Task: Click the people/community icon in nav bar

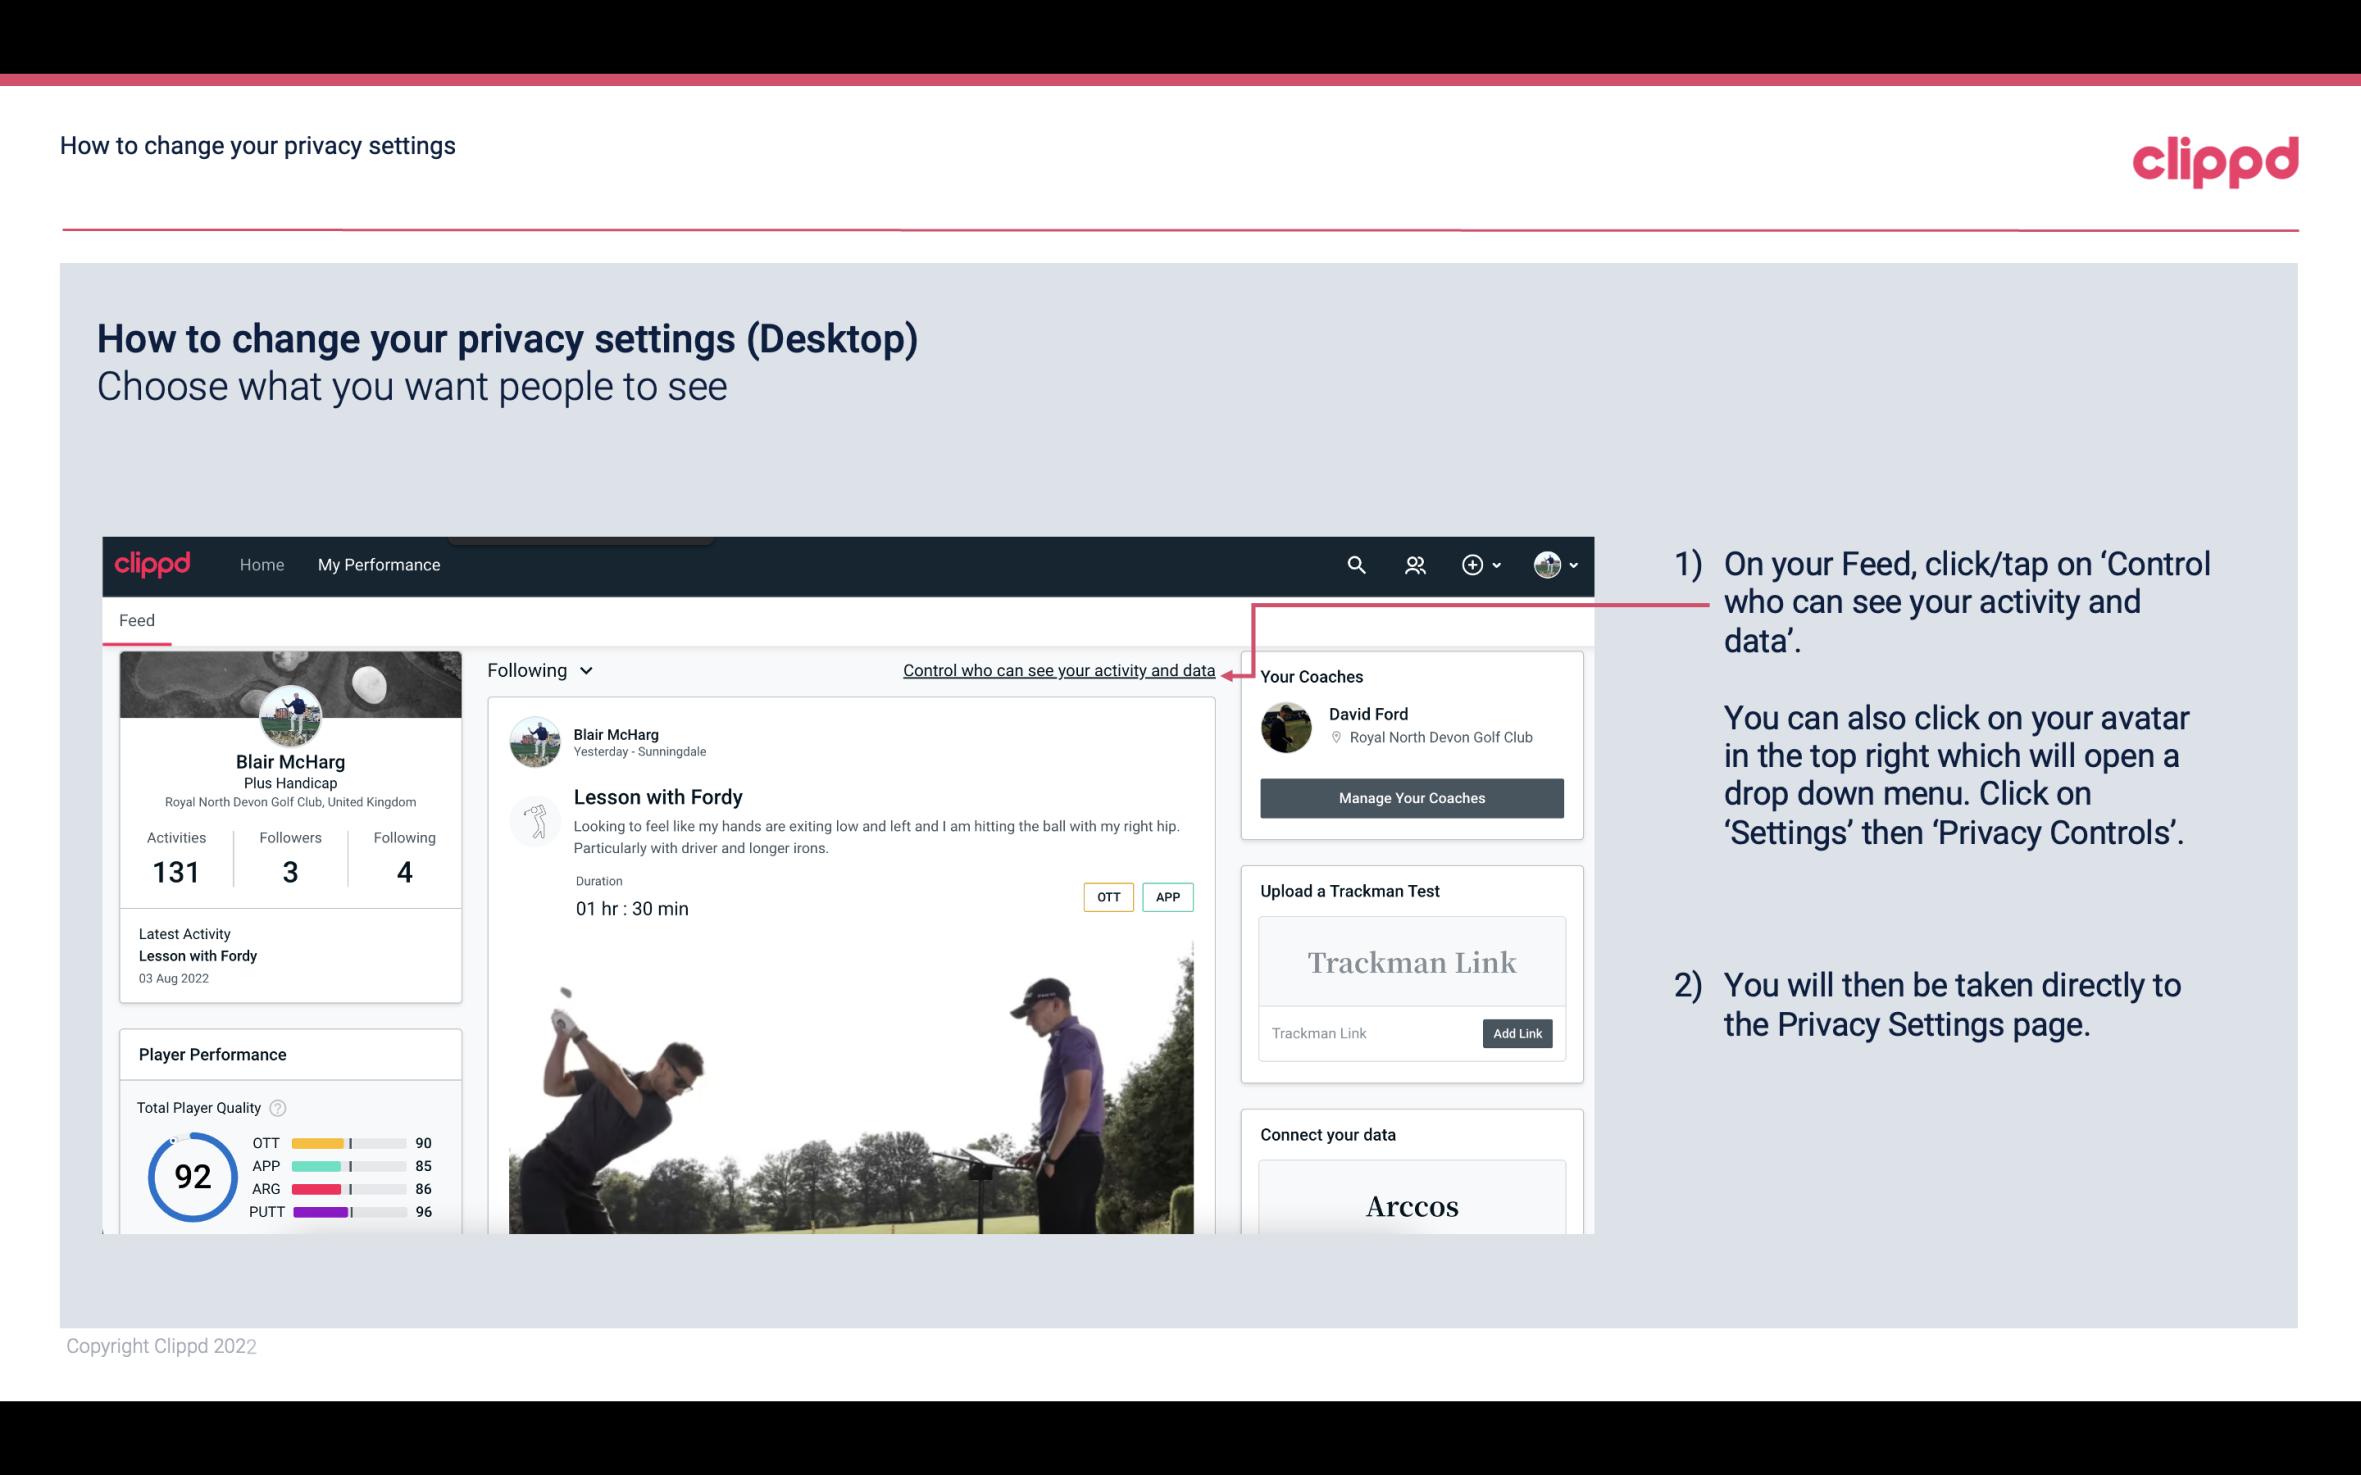Action: tap(1417, 564)
